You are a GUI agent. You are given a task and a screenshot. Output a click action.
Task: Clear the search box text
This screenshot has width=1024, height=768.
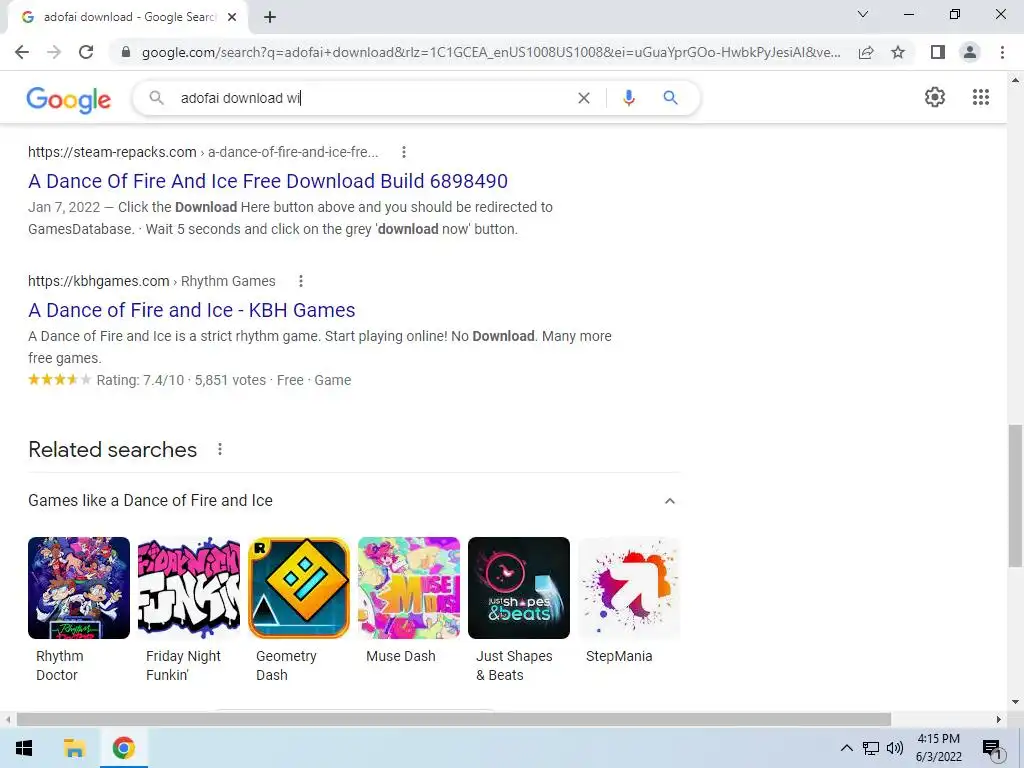coord(584,98)
